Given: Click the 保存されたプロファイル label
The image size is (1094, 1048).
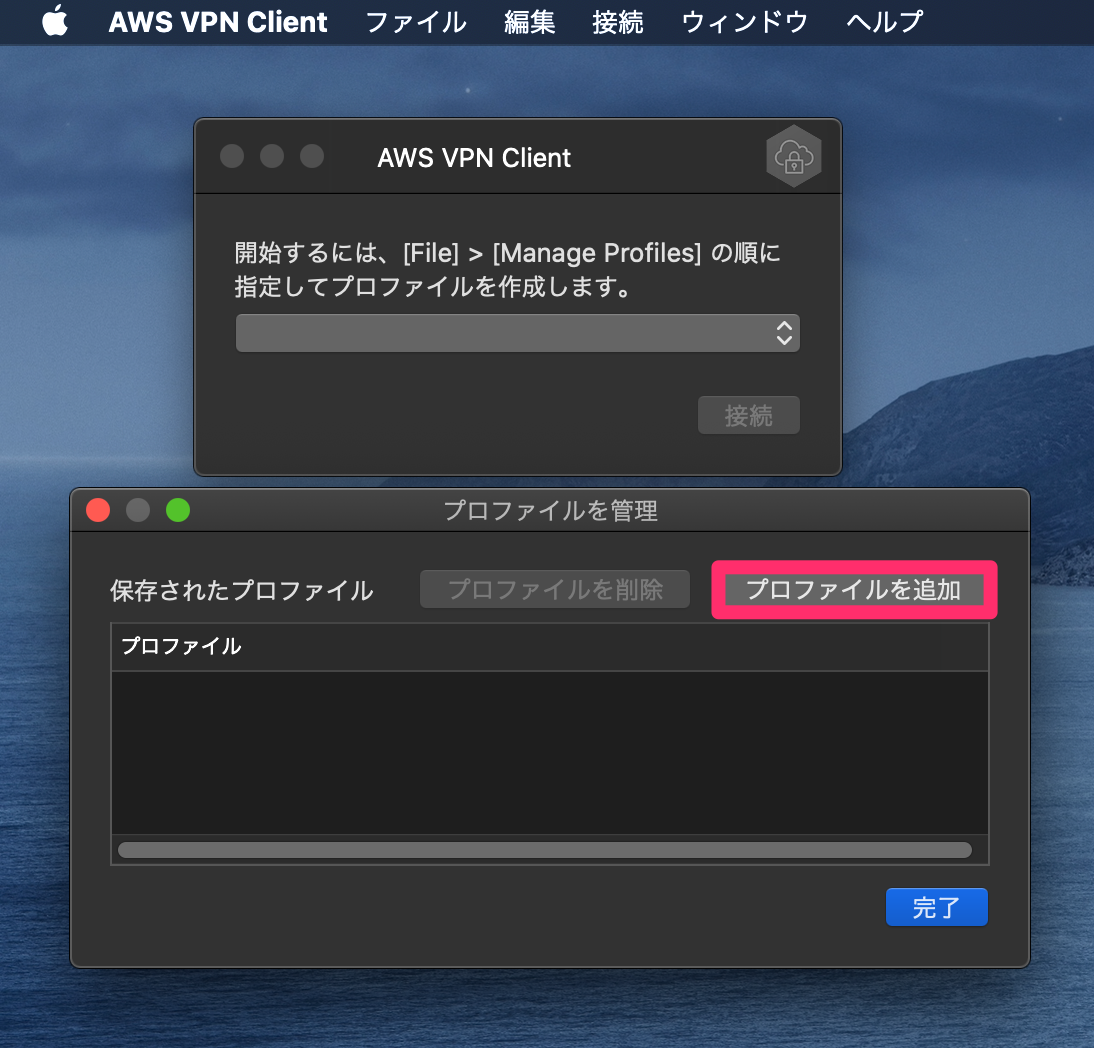Looking at the screenshot, I should click(241, 591).
